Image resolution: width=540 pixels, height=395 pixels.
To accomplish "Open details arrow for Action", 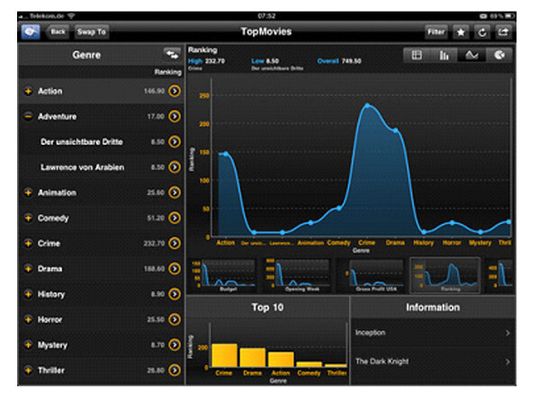I will coord(175,91).
